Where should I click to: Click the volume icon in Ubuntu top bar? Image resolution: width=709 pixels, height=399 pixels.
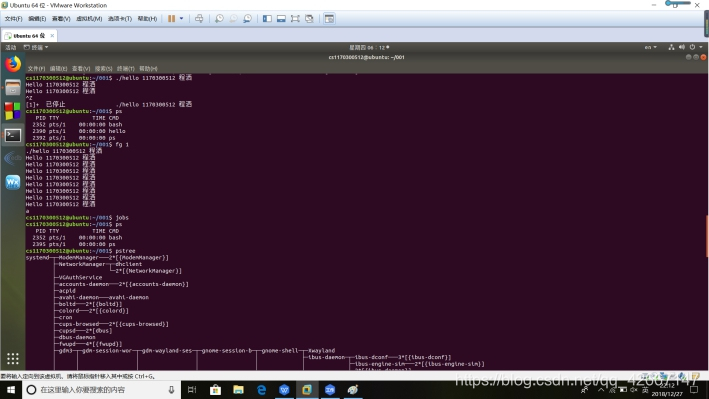click(681, 47)
